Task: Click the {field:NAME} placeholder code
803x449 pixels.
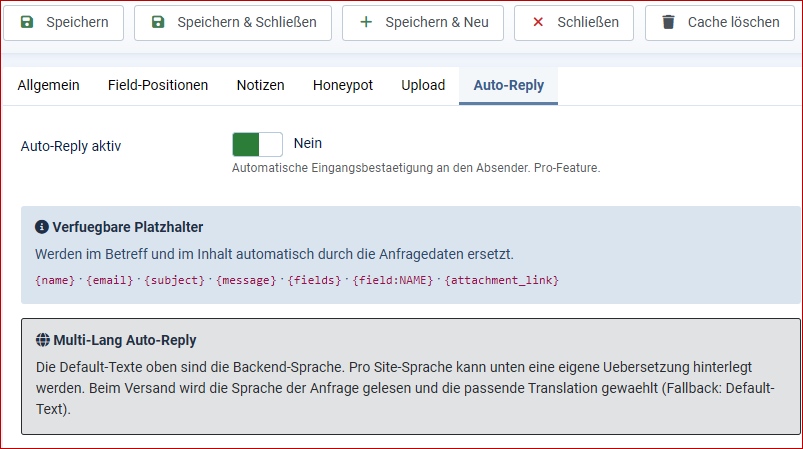Action: [x=392, y=280]
